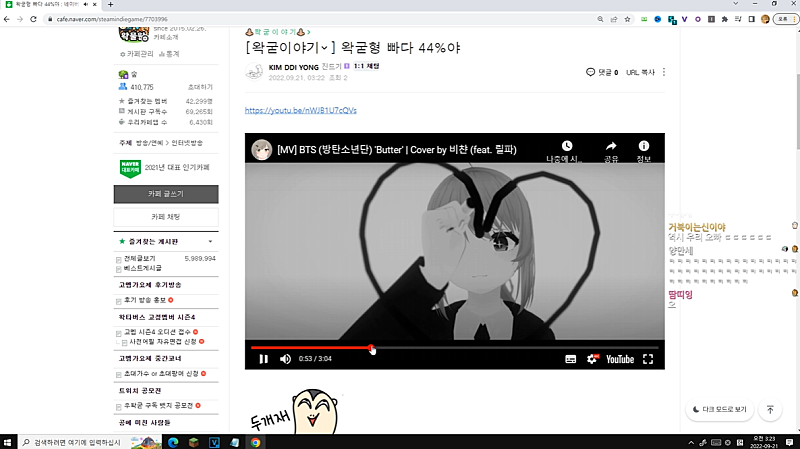Screen dimensions: 800x449
Task: Open the Windows notification center
Action: point(789,442)
